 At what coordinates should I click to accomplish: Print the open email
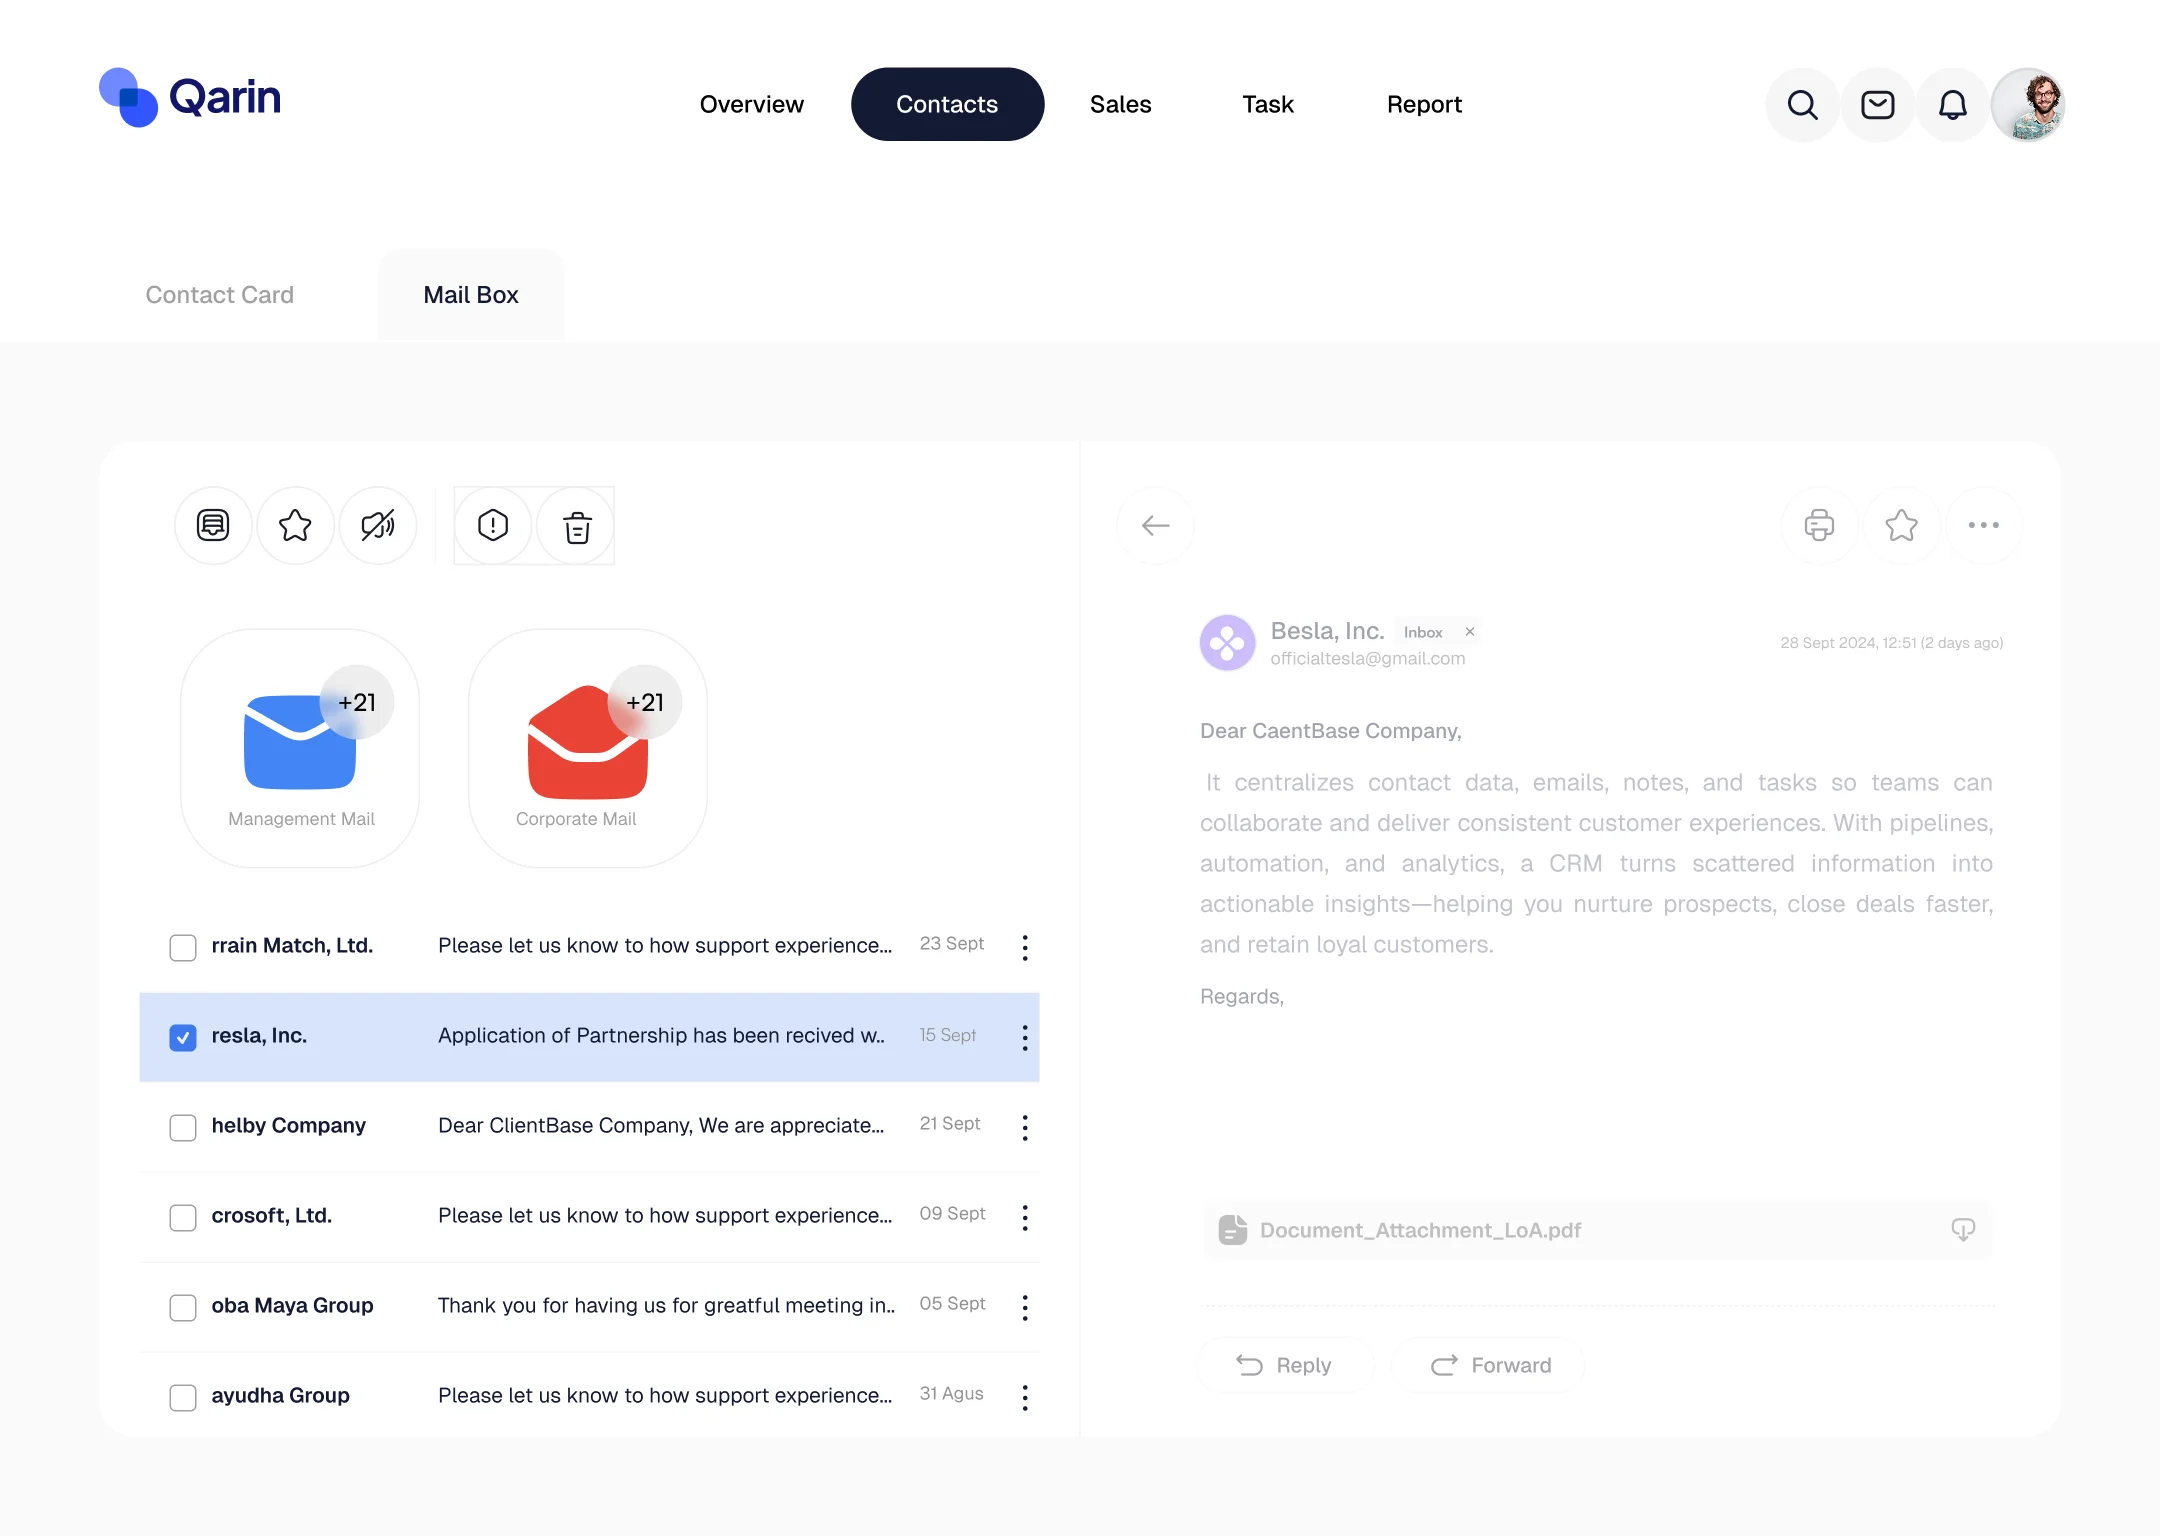tap(1819, 526)
